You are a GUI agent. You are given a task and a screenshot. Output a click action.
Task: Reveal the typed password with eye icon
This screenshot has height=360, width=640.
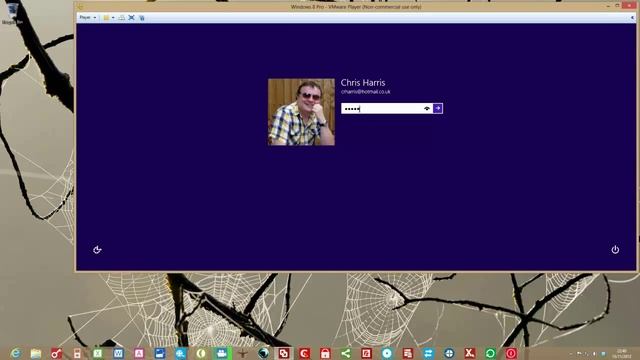click(x=427, y=108)
